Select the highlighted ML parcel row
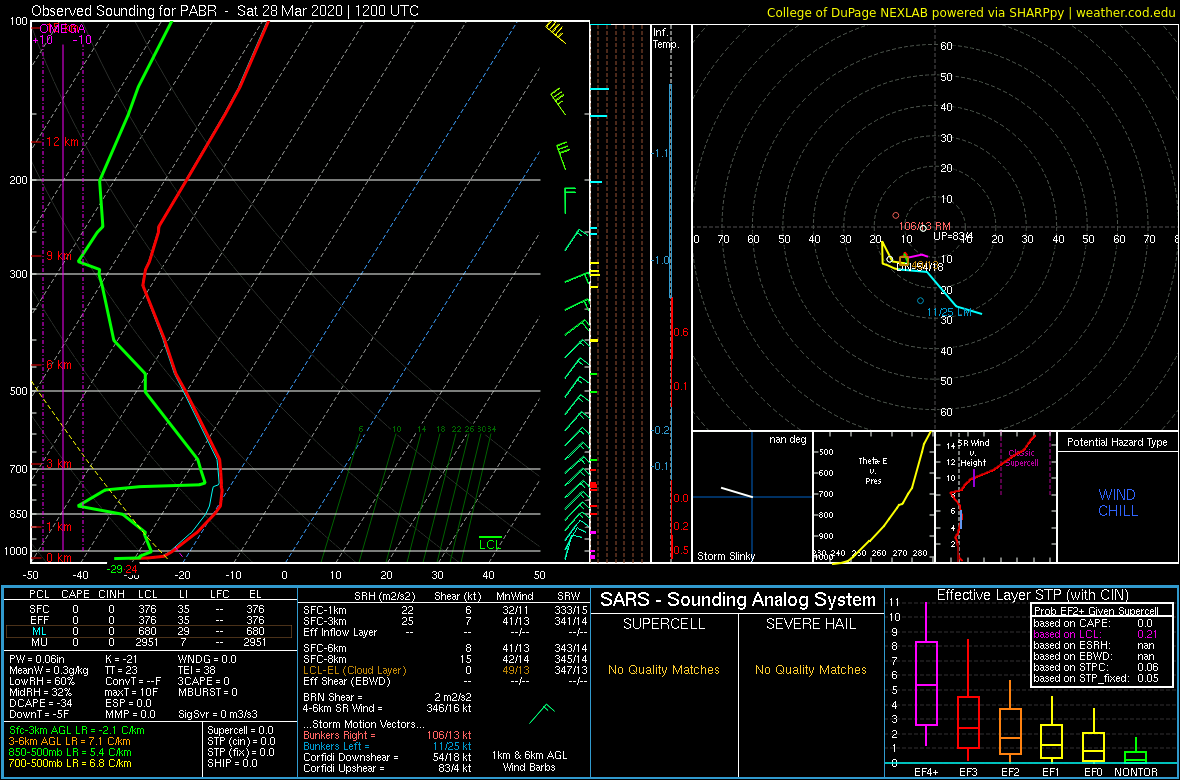This screenshot has height=780, width=1180. tap(149, 632)
